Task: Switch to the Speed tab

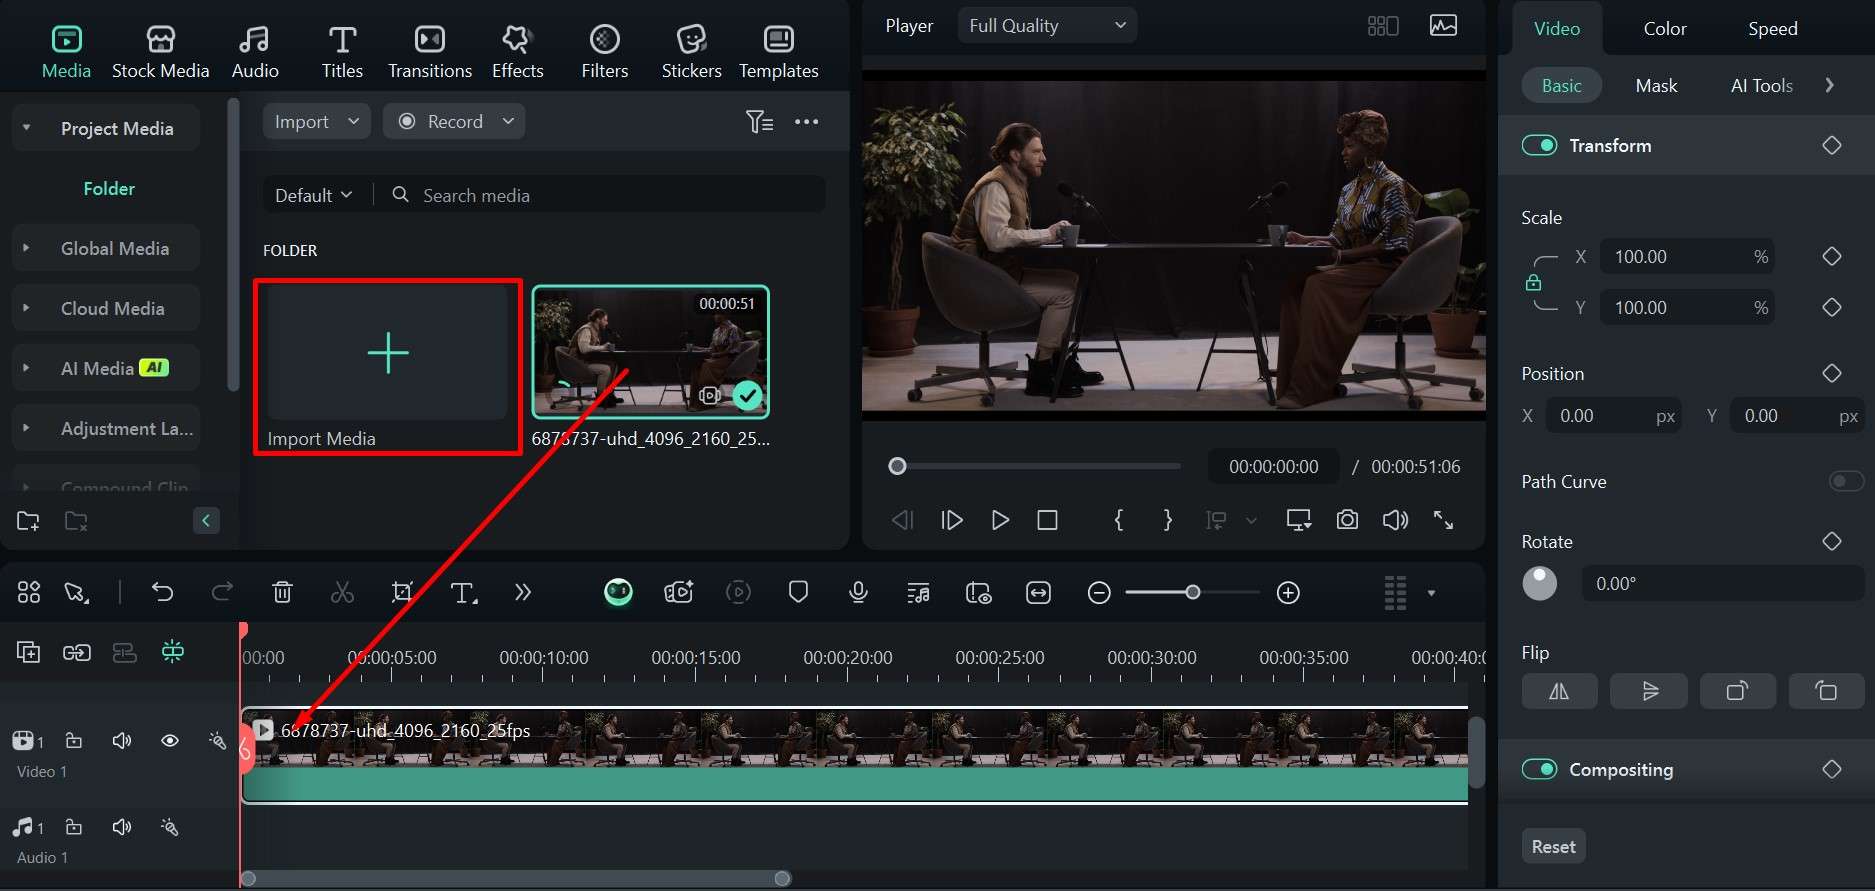Action: click(1773, 28)
